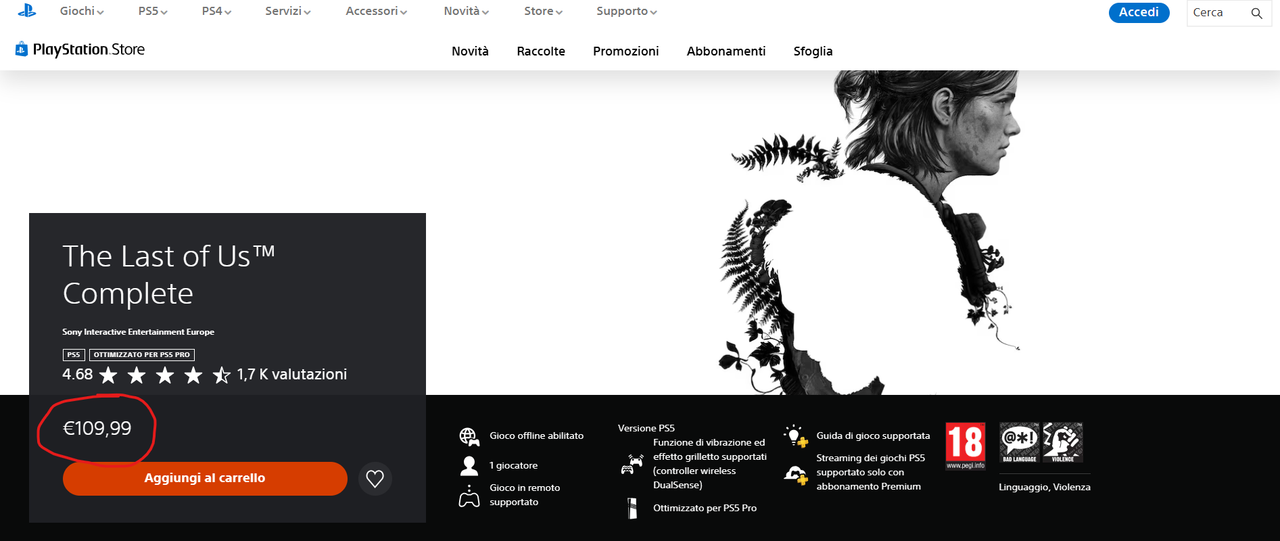Click the Accedi sign-in button
The height and width of the screenshot is (541, 1280).
click(x=1139, y=12)
